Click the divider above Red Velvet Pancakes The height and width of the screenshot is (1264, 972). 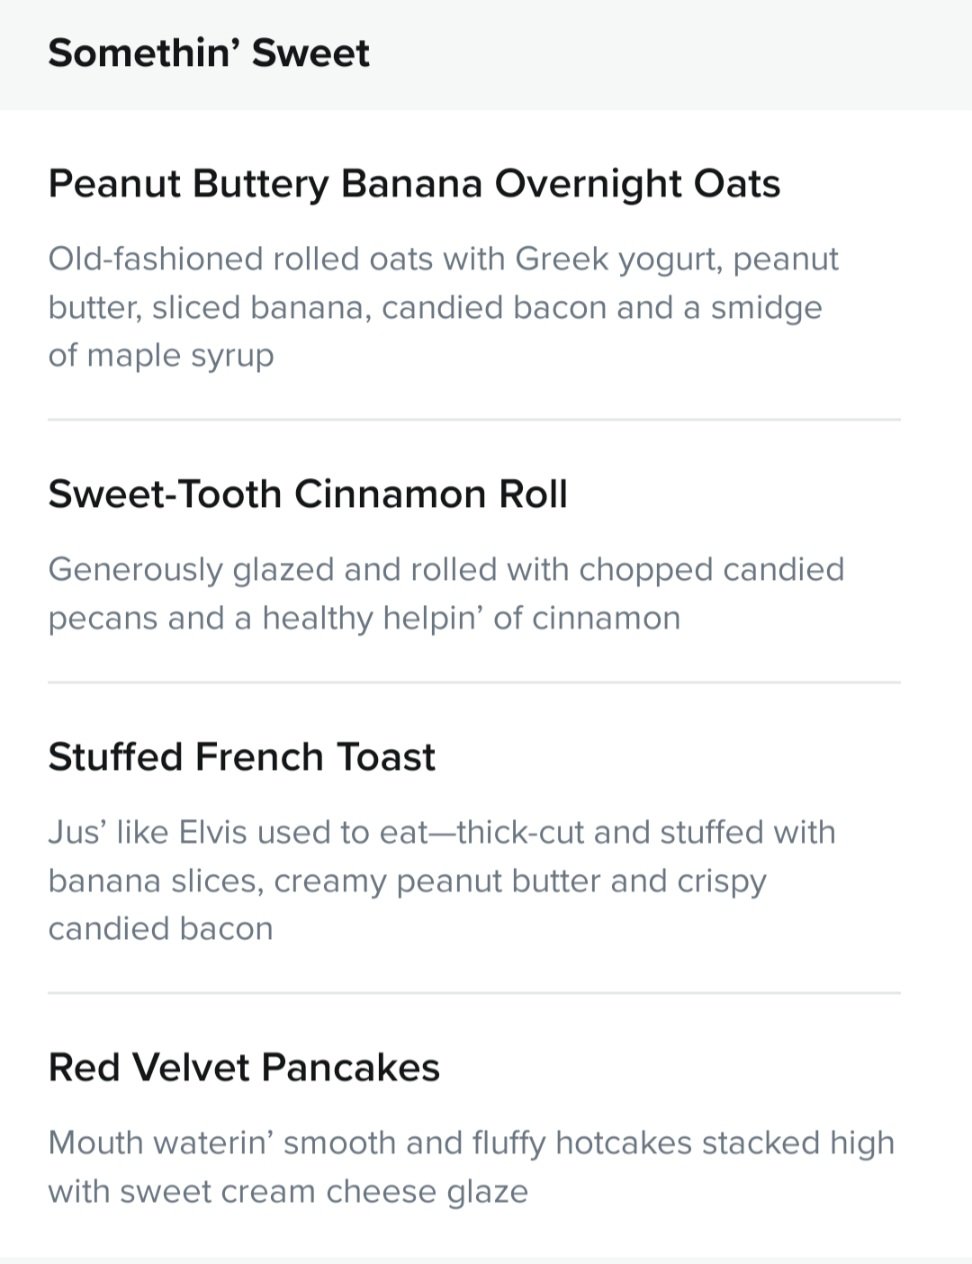click(x=474, y=993)
